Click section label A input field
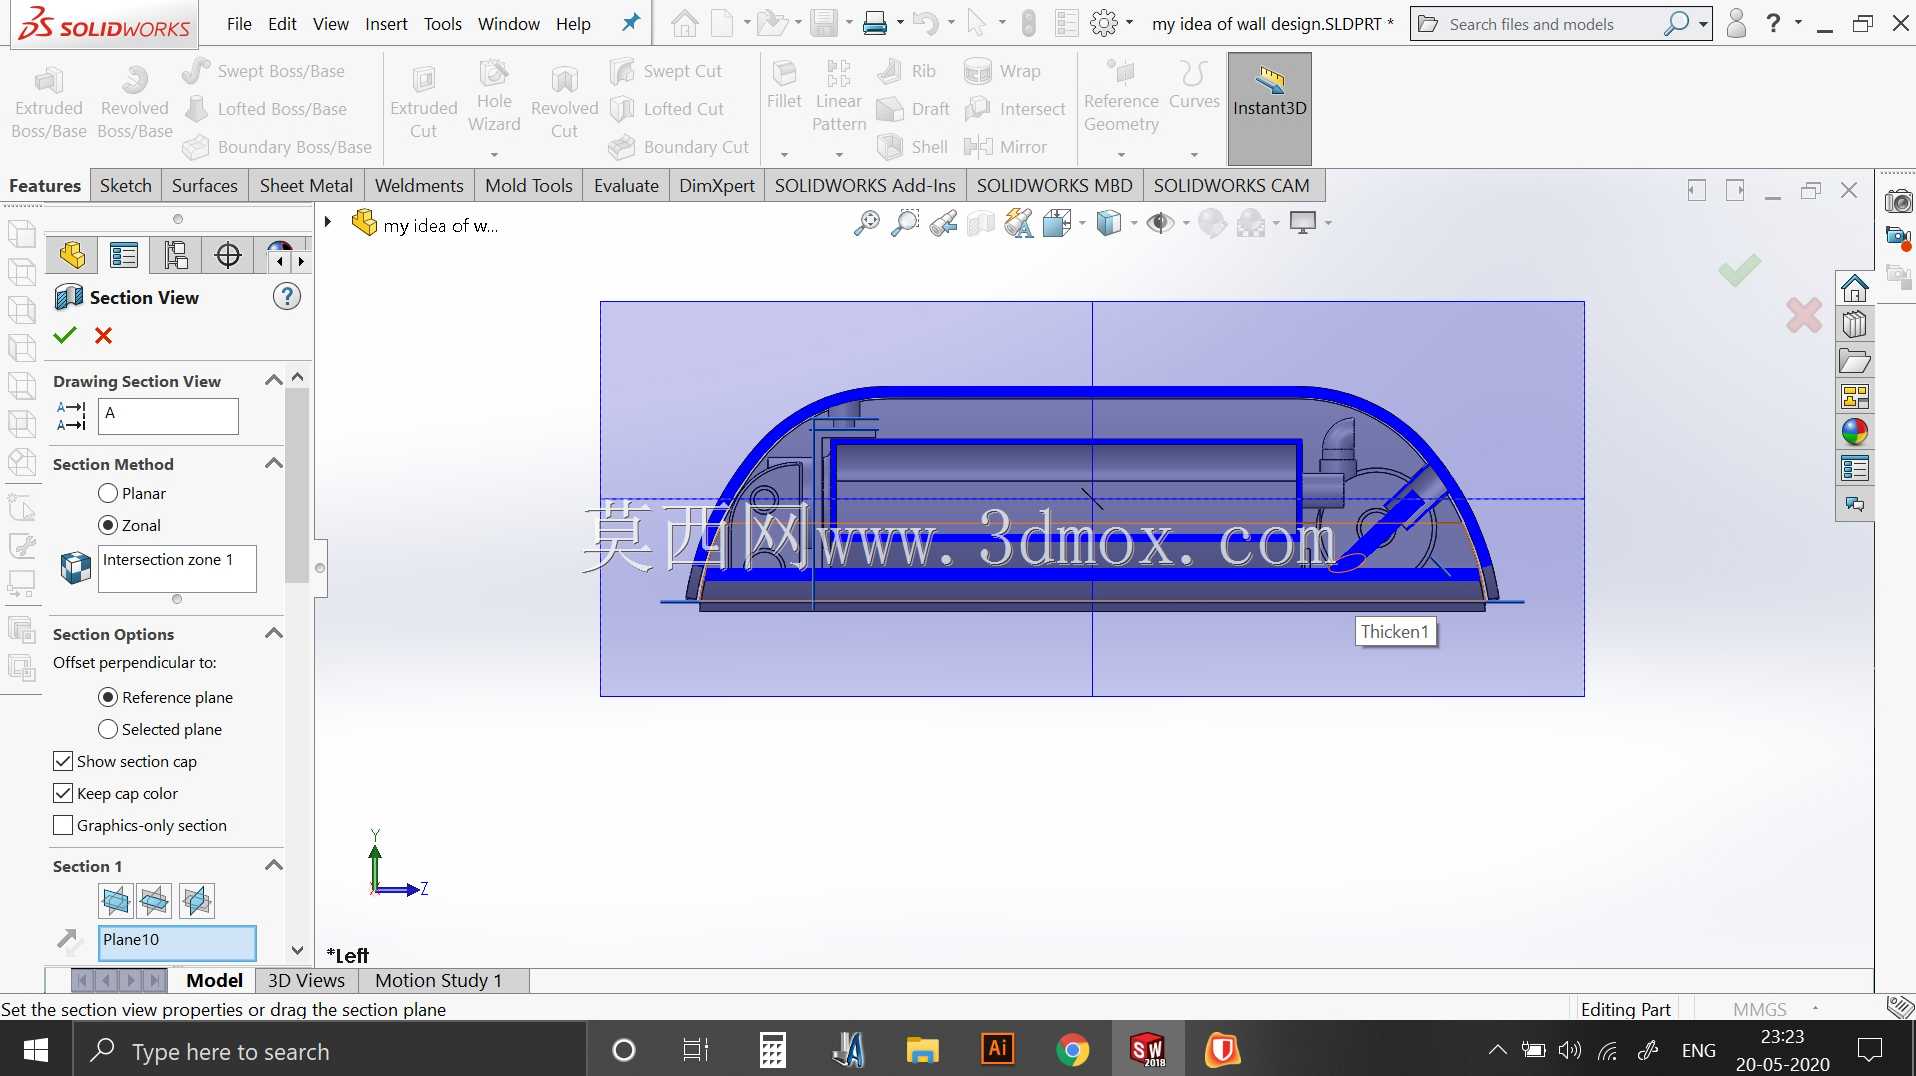 (168, 416)
